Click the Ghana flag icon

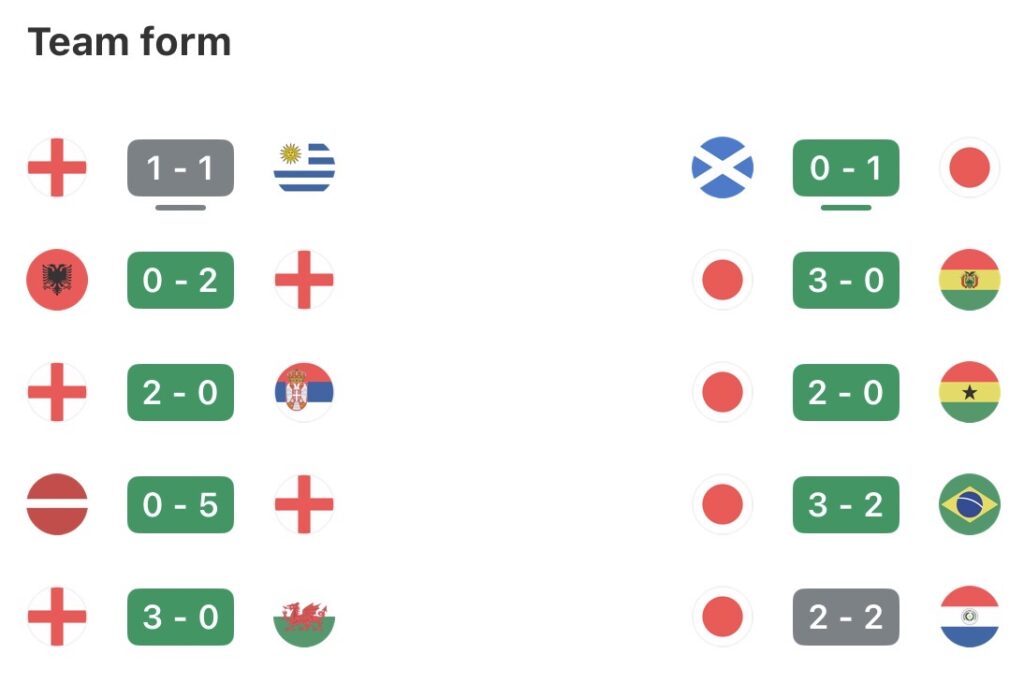tap(969, 392)
